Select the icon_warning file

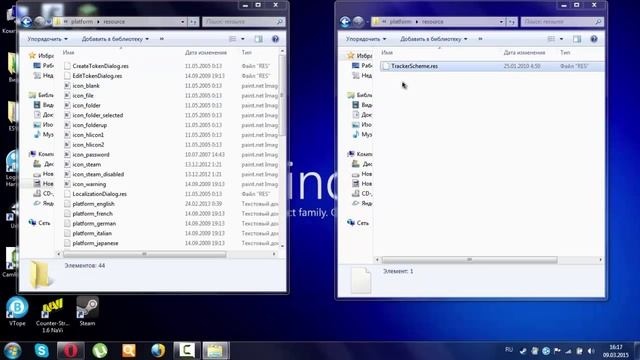click(89, 184)
